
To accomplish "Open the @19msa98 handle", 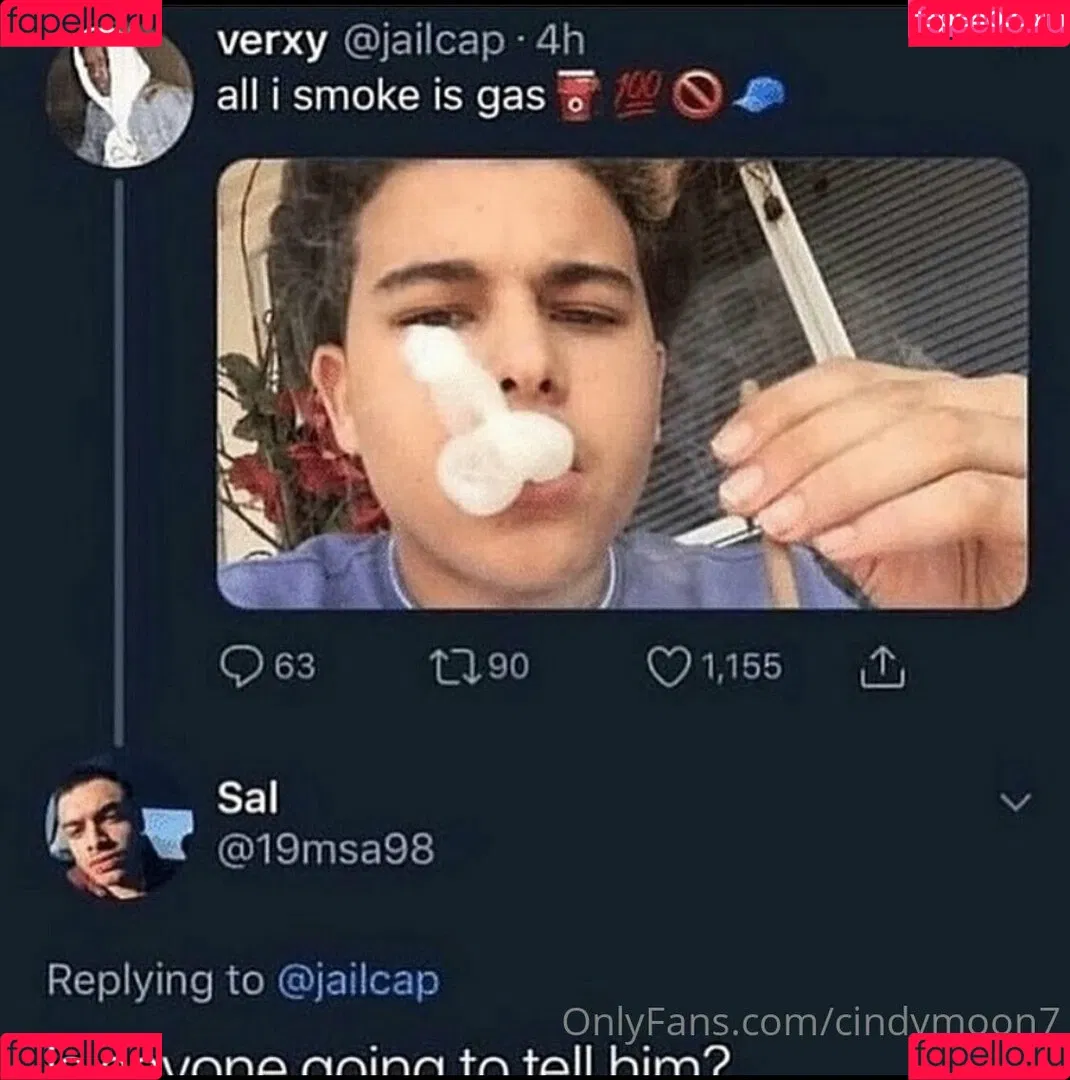I will (x=326, y=849).
